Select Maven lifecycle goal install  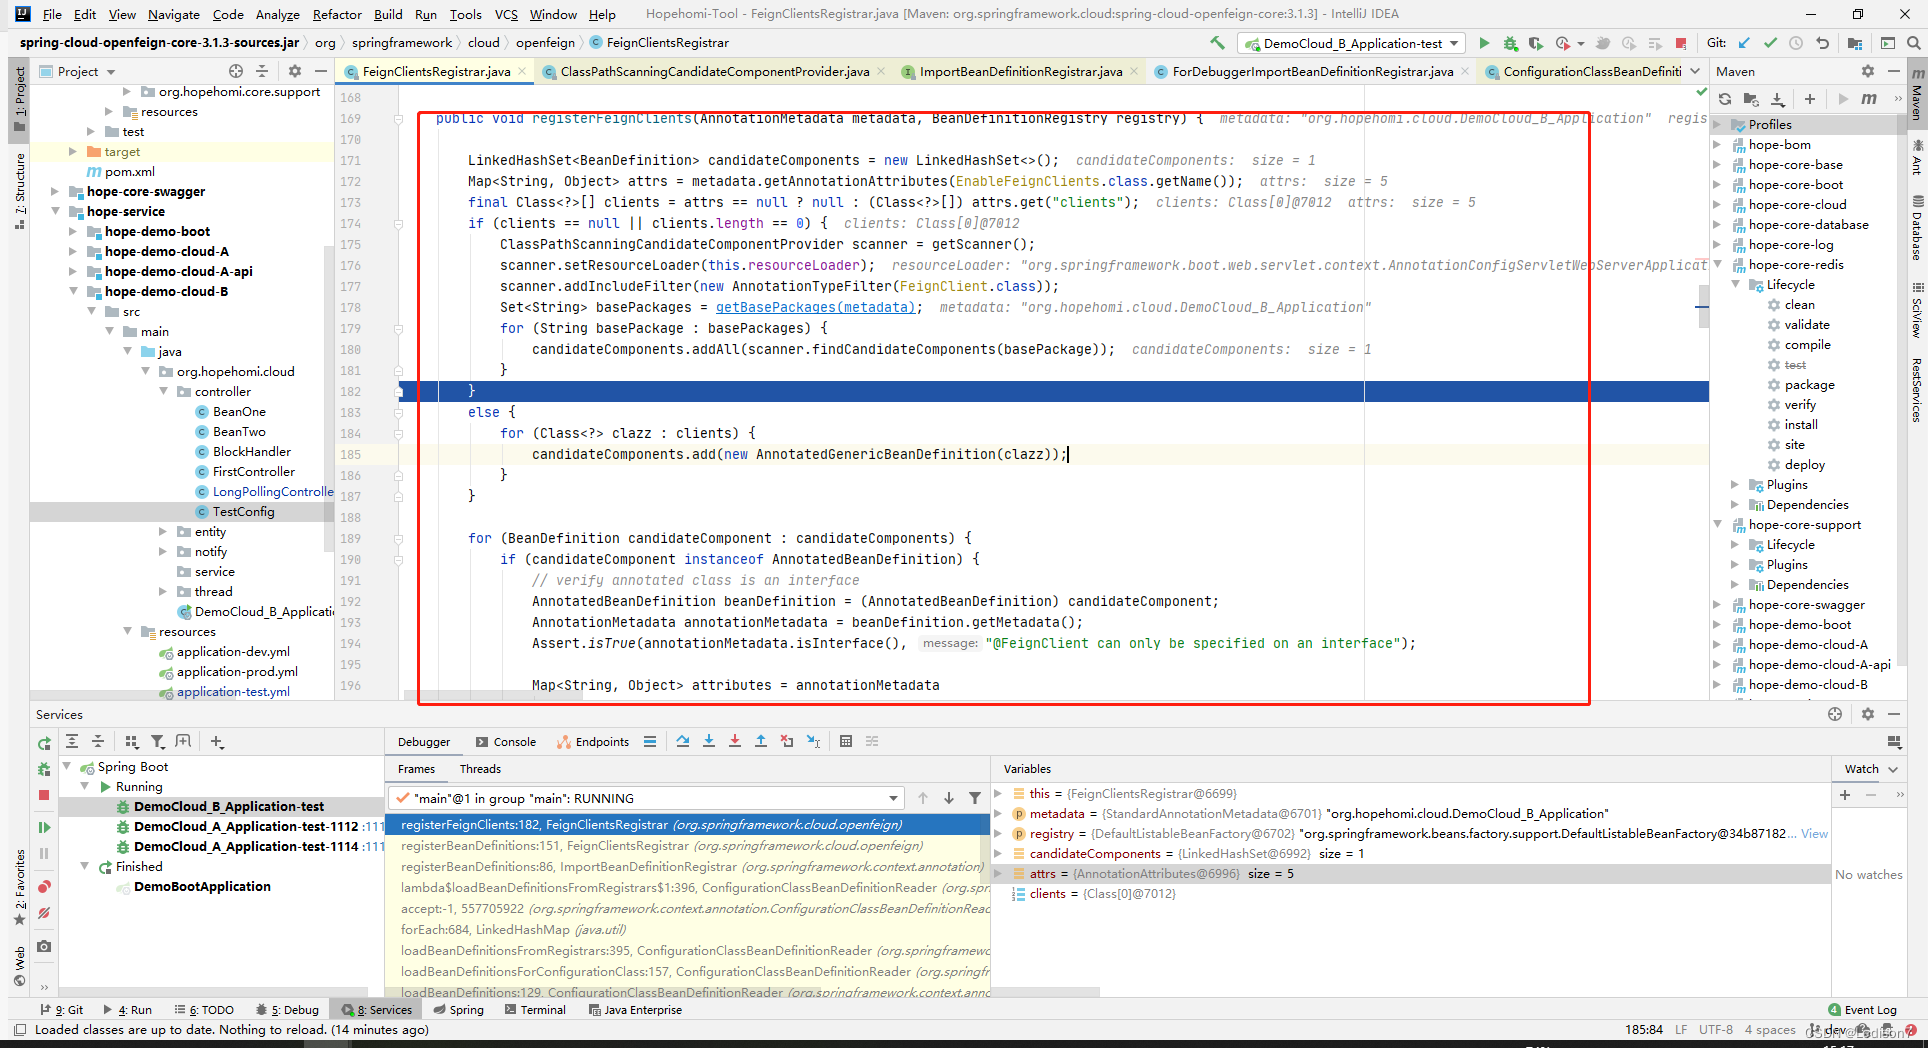[x=1801, y=424]
